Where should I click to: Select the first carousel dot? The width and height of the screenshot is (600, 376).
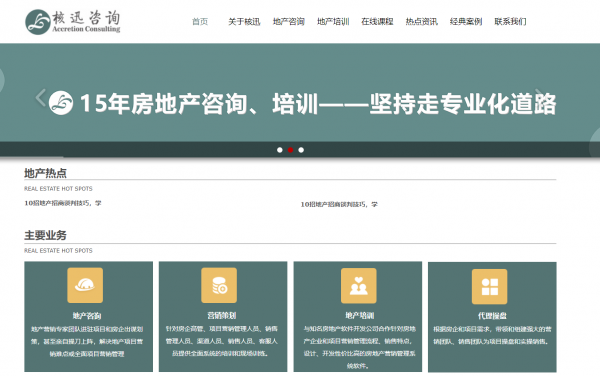click(280, 150)
